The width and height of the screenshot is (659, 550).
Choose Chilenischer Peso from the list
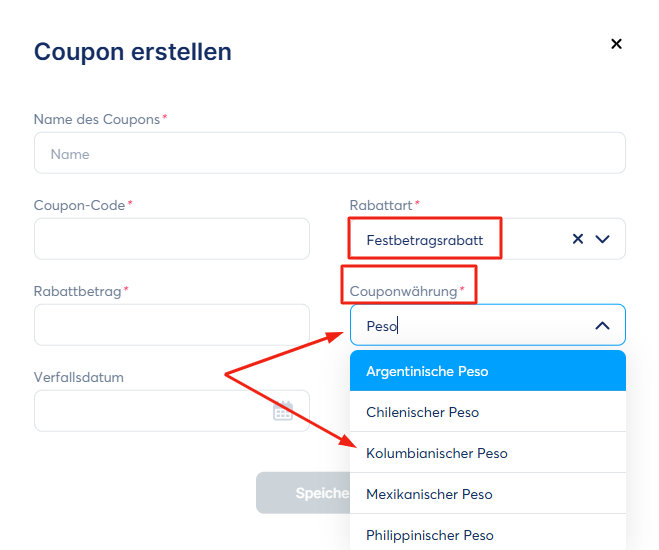click(488, 412)
